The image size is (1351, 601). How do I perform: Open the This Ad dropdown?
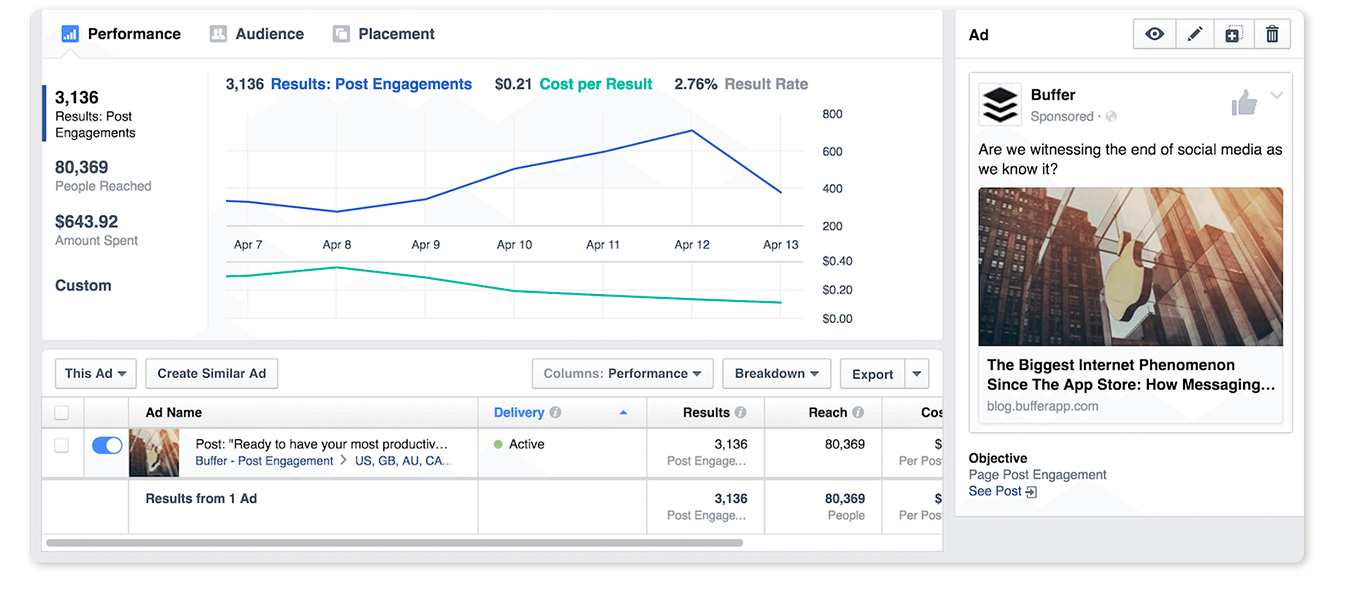click(95, 373)
